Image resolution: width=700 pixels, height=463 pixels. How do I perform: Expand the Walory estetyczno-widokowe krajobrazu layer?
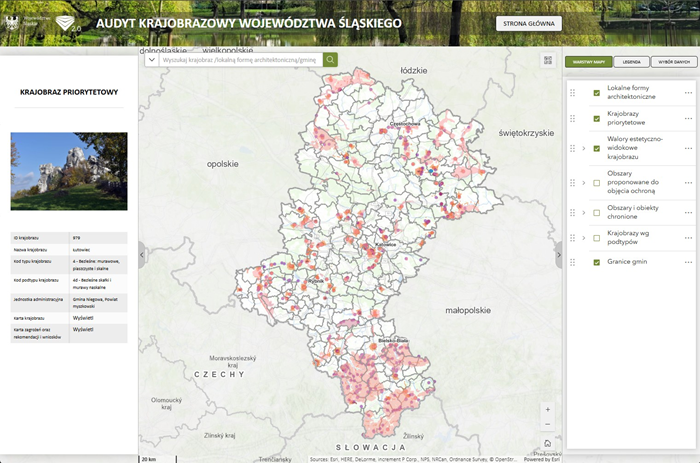(584, 148)
